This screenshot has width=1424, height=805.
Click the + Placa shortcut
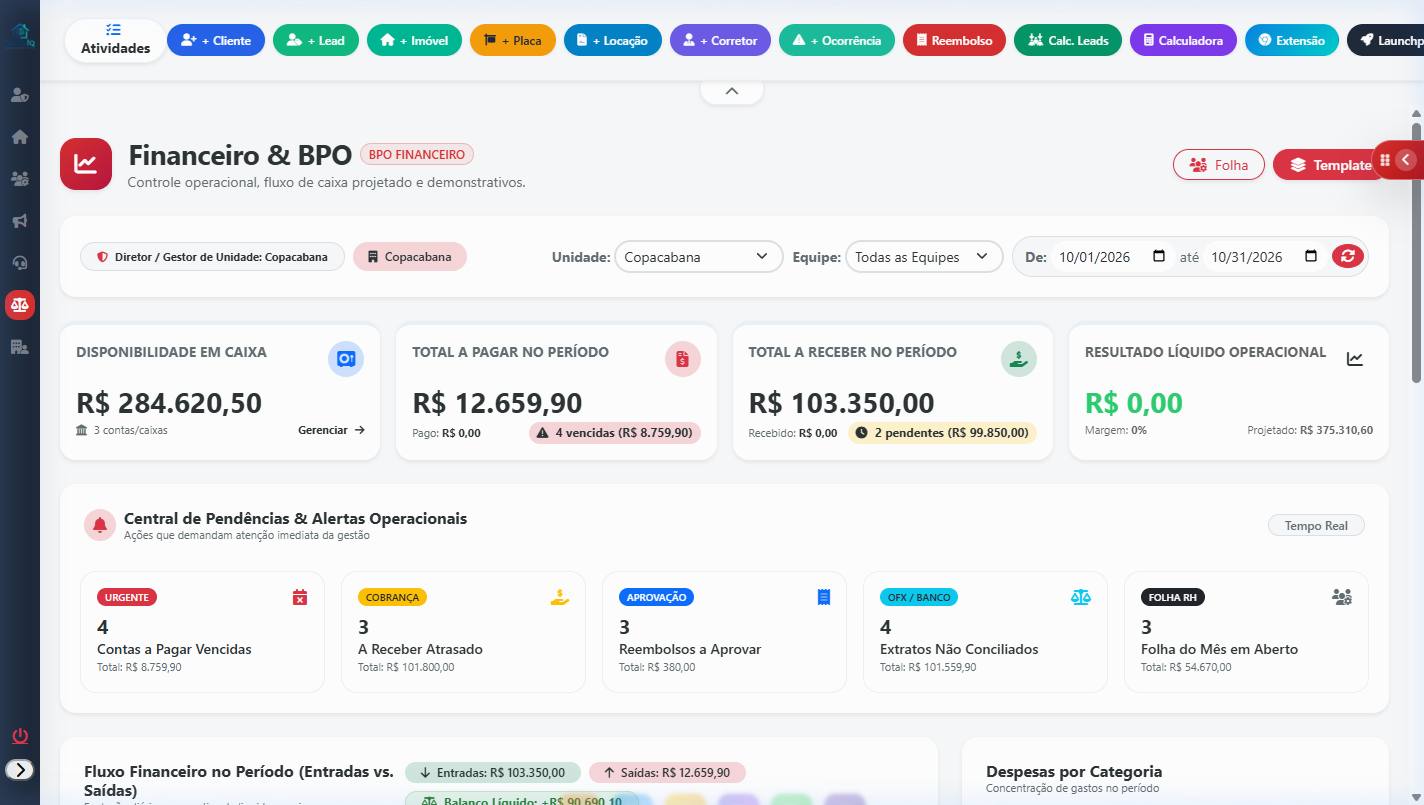pyautogui.click(x=513, y=41)
